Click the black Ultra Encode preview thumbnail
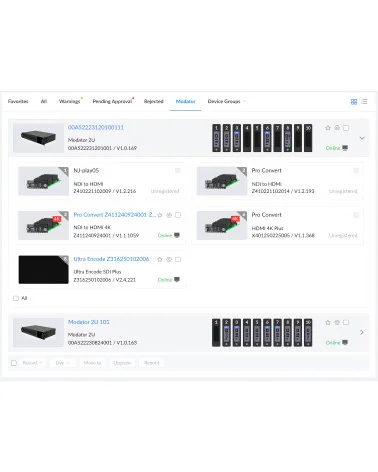Screen dimensions: 378x472 pyautogui.click(x=43, y=270)
